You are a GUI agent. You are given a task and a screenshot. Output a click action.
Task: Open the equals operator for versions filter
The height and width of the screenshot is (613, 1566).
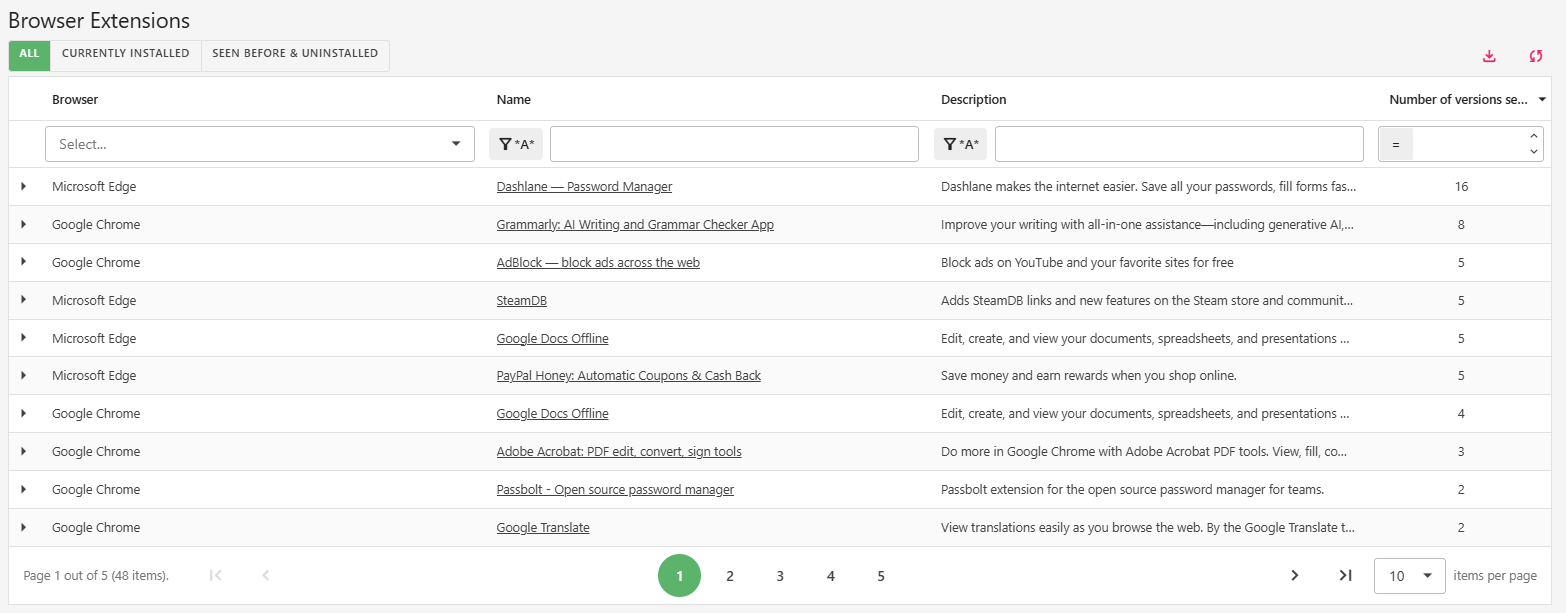tap(1396, 144)
